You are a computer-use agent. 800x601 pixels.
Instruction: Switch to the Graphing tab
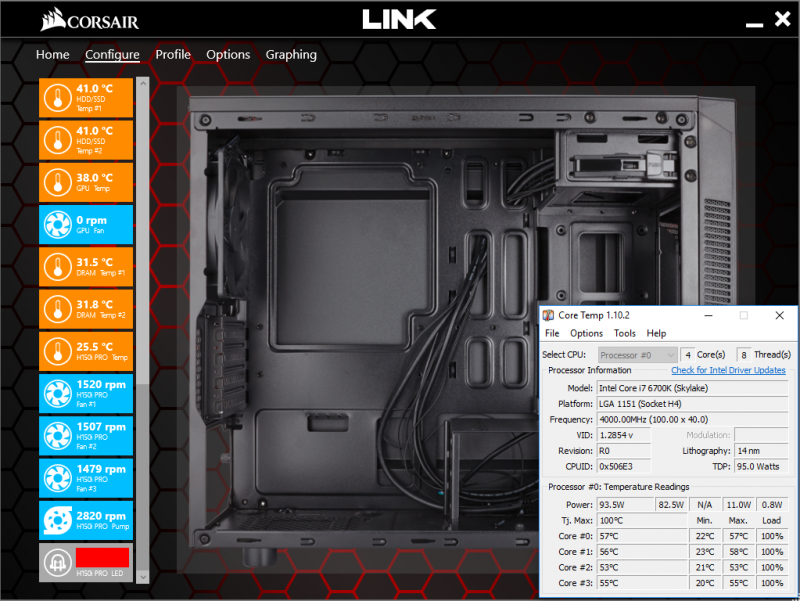click(x=291, y=55)
